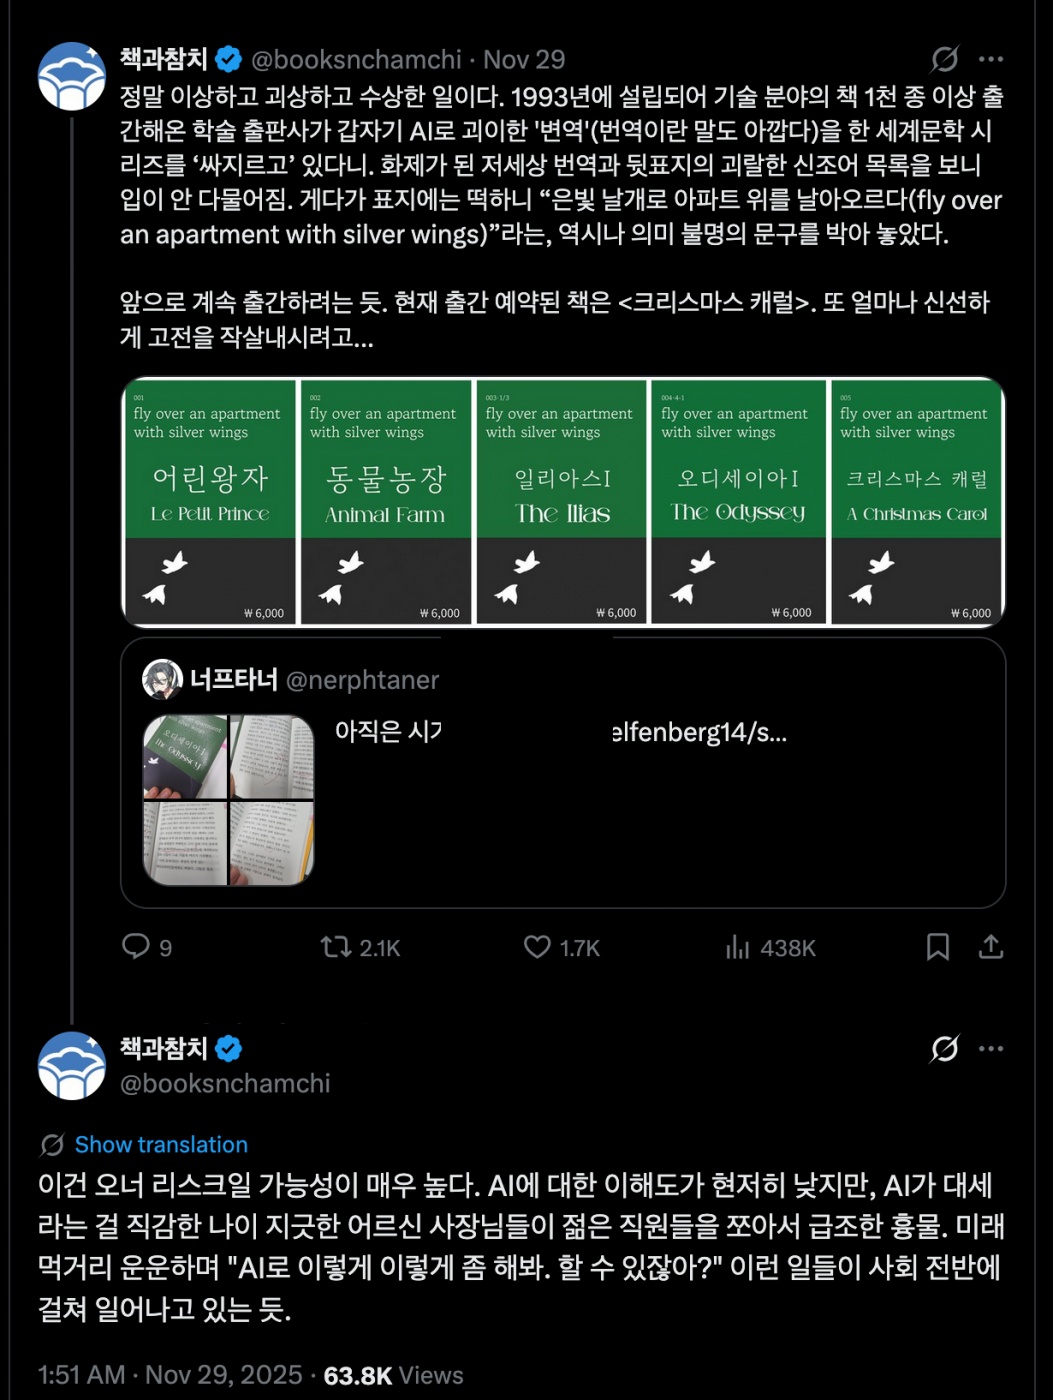Screen dimensions: 1053x1400
Task: Click the reply icon with 9 replies
Action: point(136,946)
